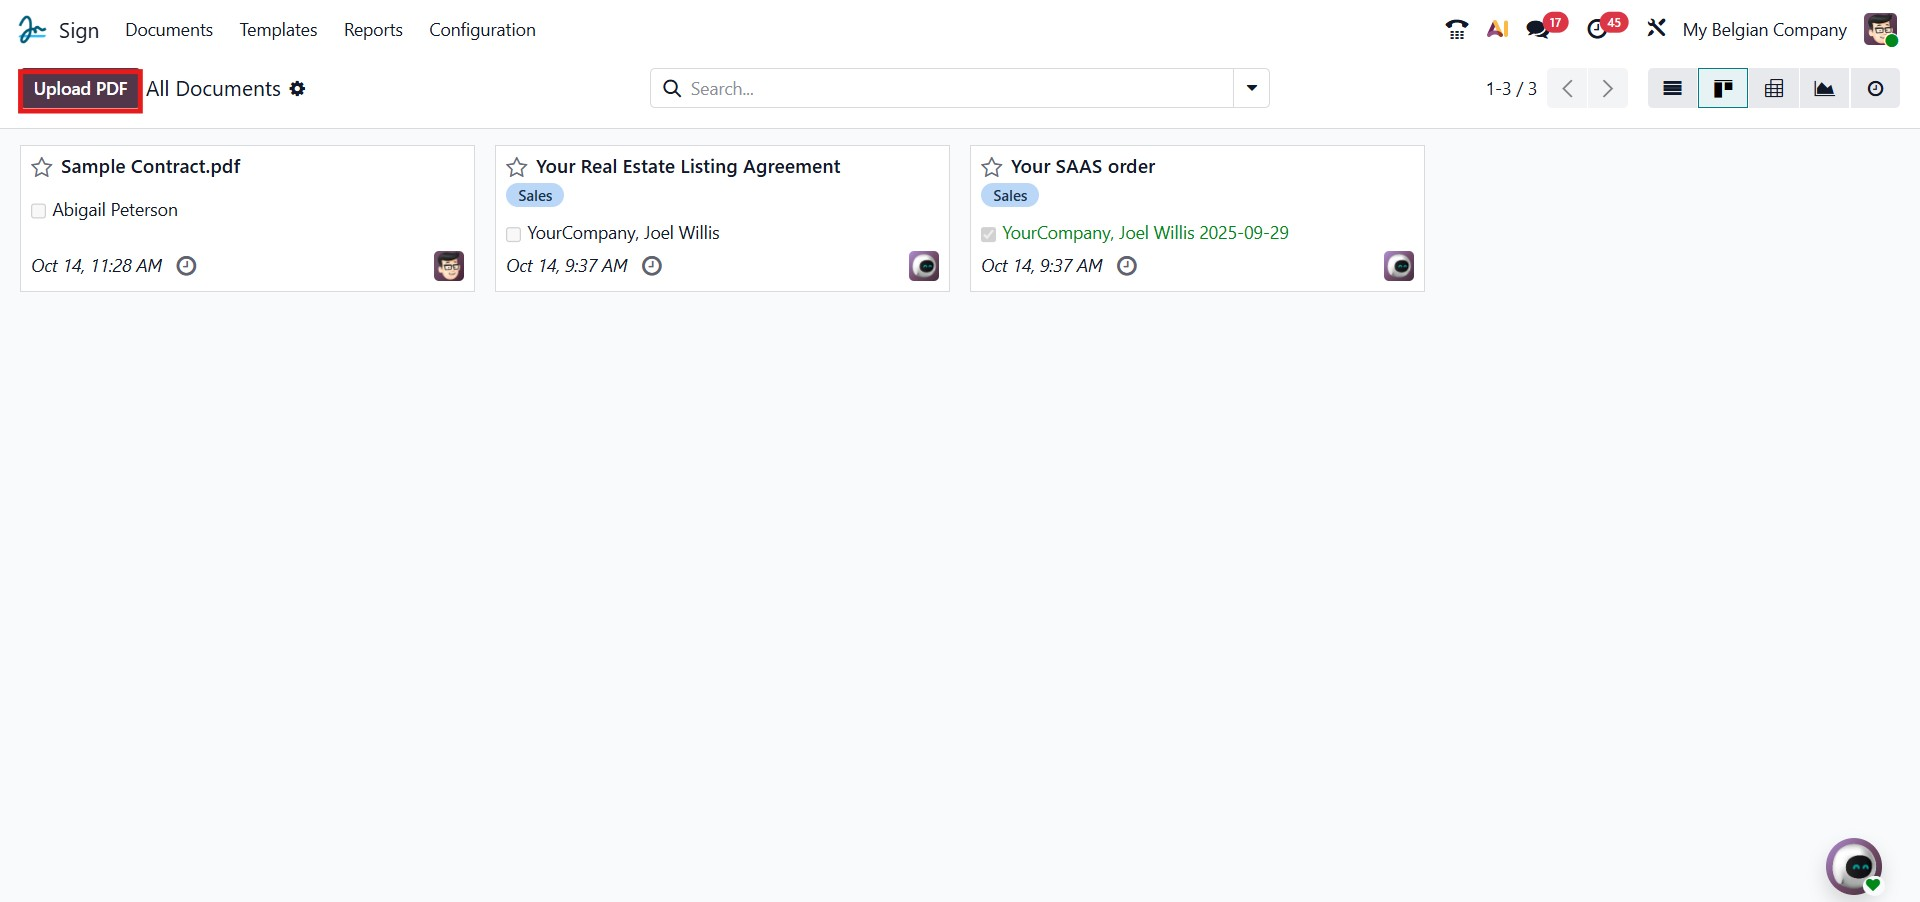Viewport: 1920px width, 902px height.
Task: Star the Sample Contract.pdf document
Action: tap(42, 167)
